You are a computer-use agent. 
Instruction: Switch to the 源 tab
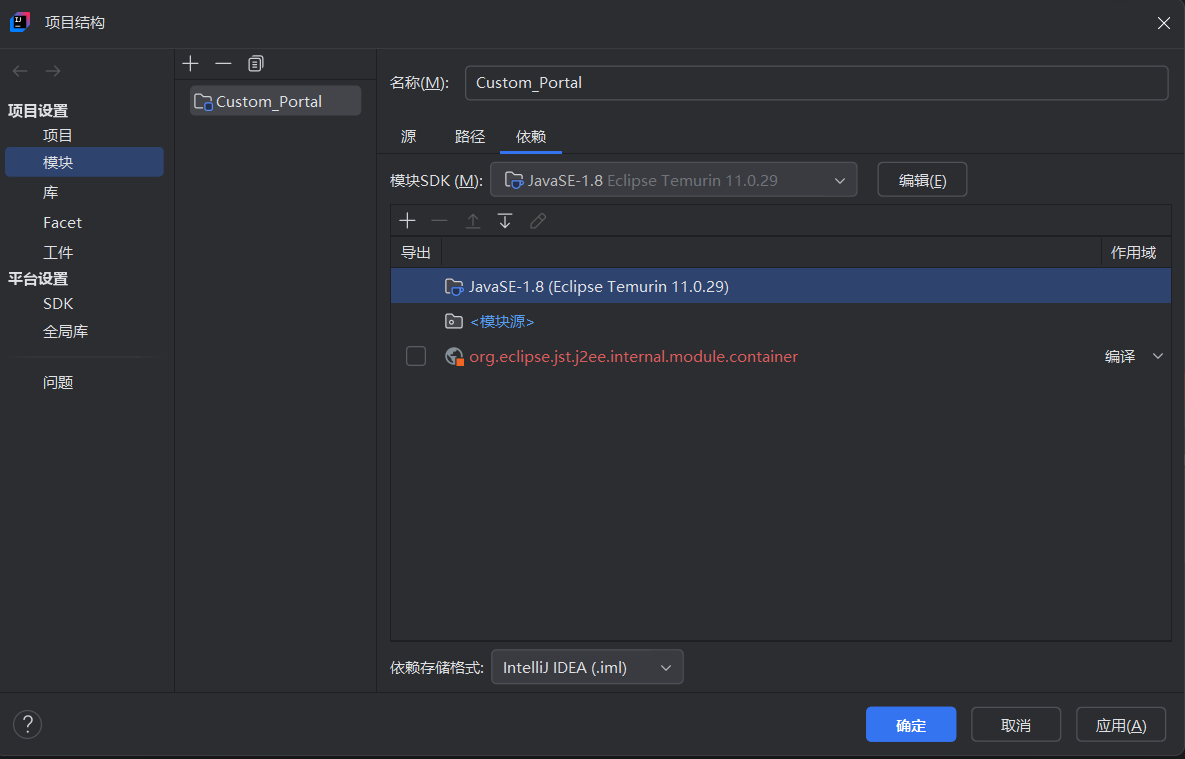pos(408,136)
